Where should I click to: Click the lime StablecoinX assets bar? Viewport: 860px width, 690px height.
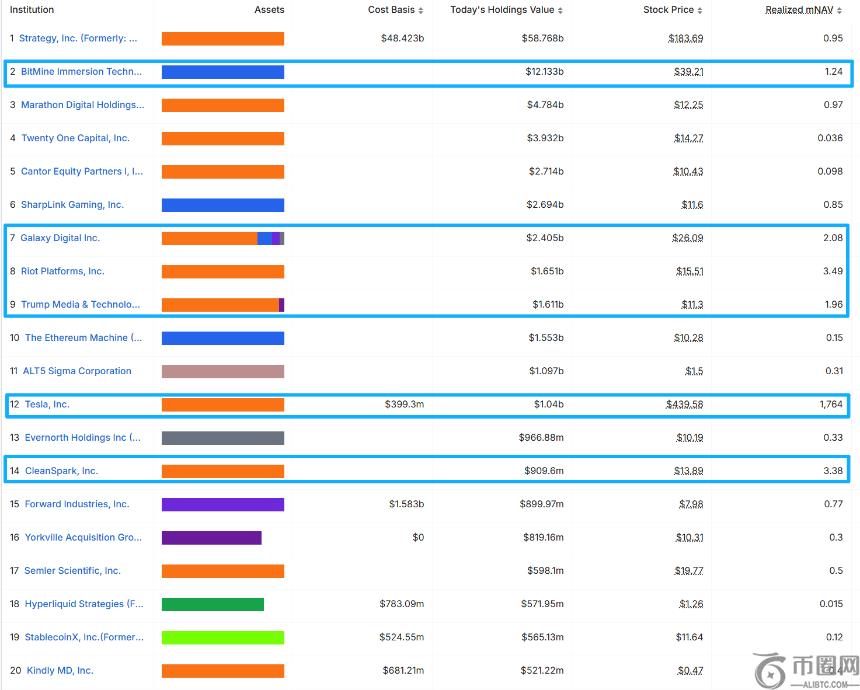[223, 637]
